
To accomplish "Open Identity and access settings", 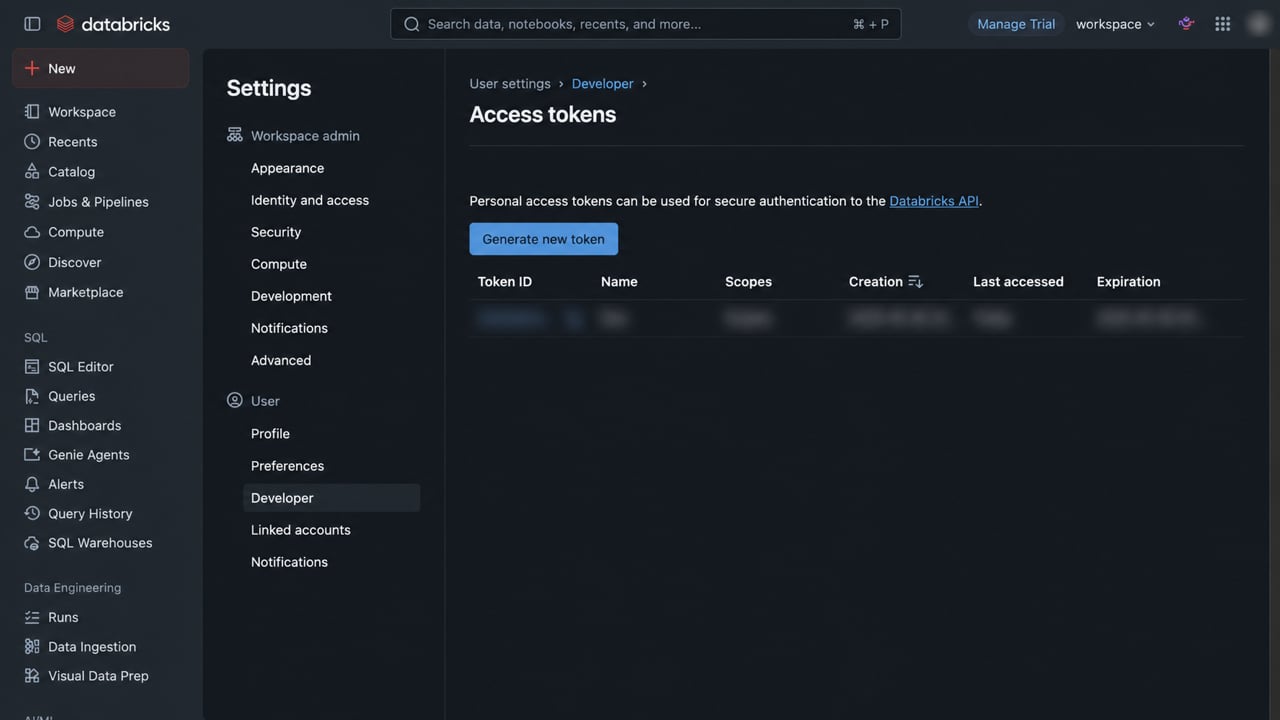I will 310,200.
